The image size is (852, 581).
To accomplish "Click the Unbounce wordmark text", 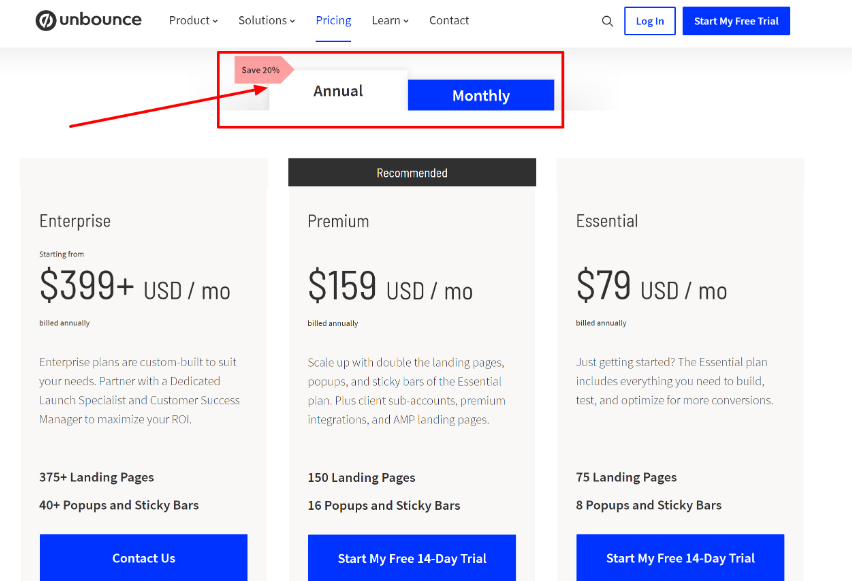I will tap(100, 20).
